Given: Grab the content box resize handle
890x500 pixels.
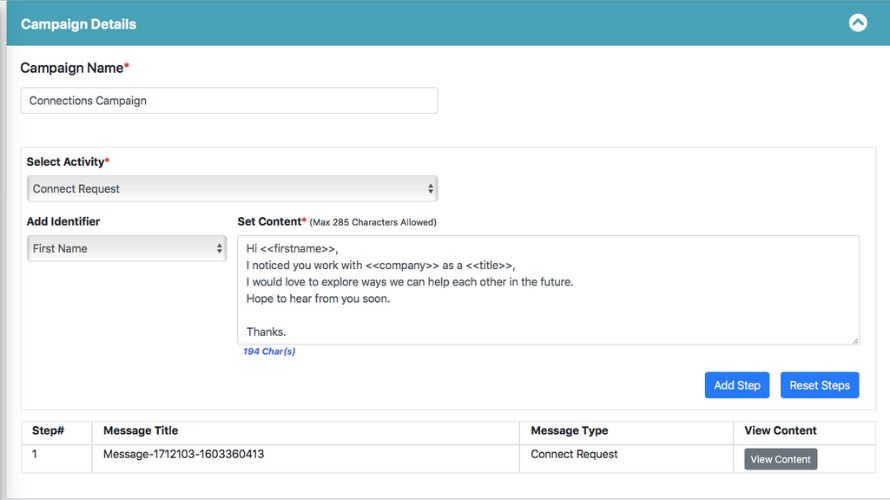Looking at the screenshot, I should coord(855,340).
